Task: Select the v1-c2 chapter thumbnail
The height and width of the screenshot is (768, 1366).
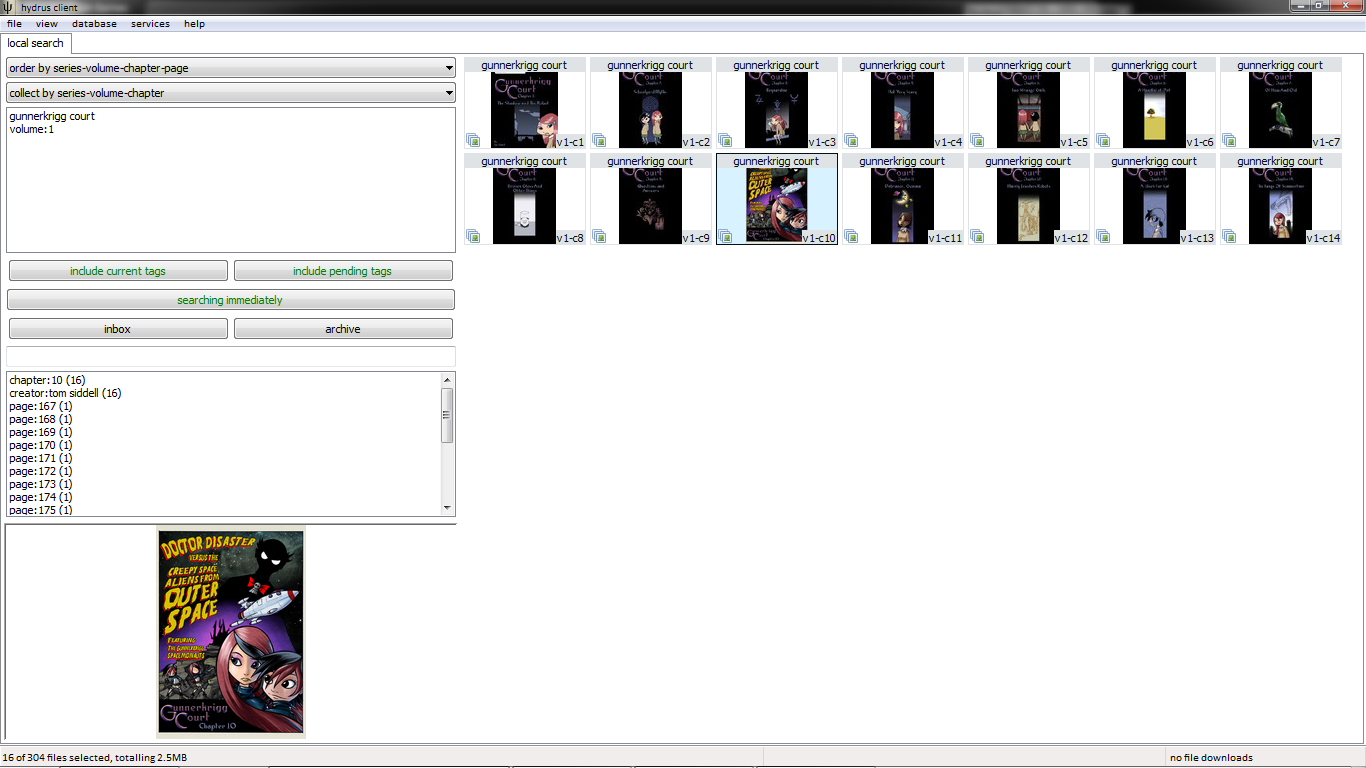Action: click(x=651, y=103)
